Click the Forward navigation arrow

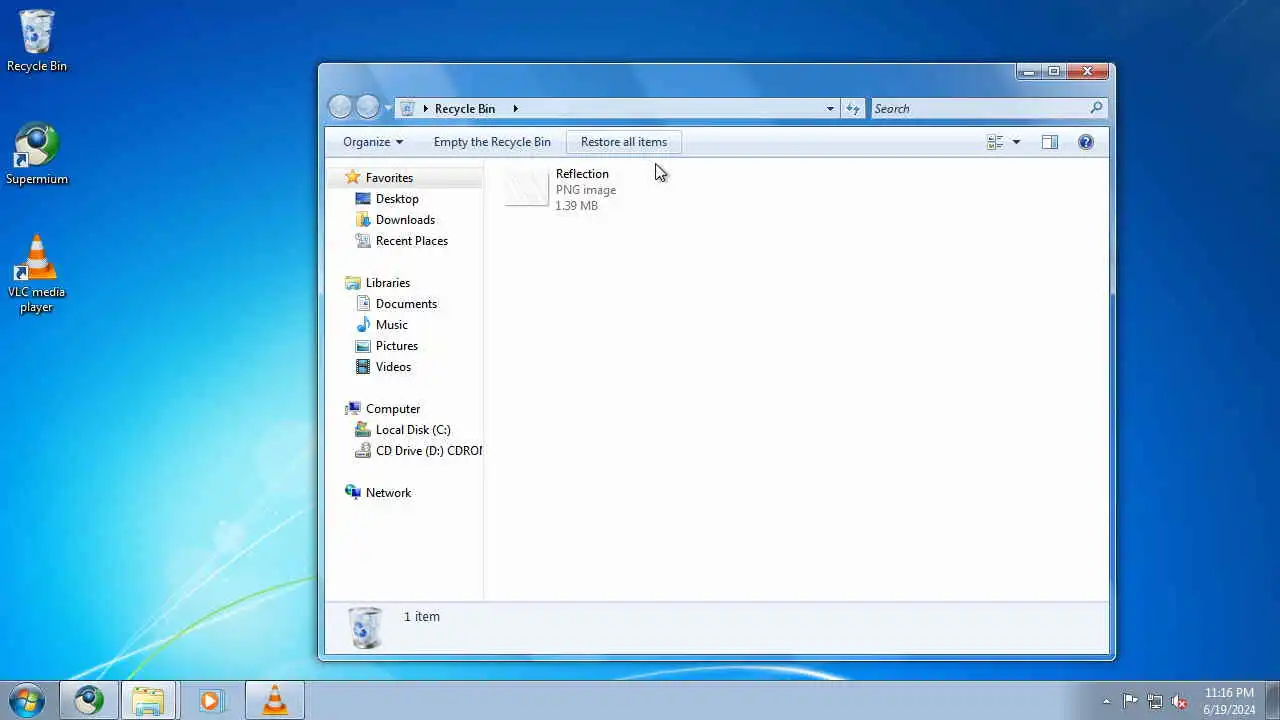[x=368, y=107]
